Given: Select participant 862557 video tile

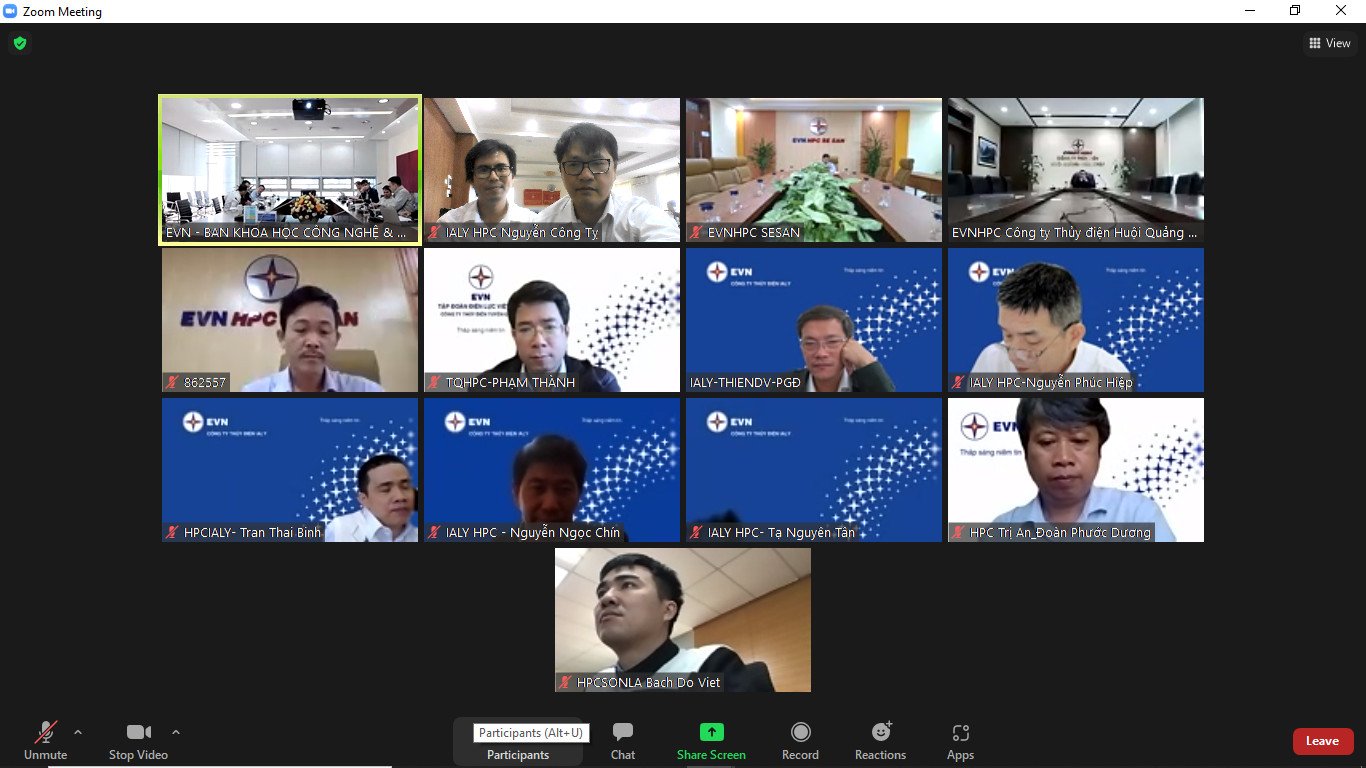Looking at the screenshot, I should coord(290,320).
